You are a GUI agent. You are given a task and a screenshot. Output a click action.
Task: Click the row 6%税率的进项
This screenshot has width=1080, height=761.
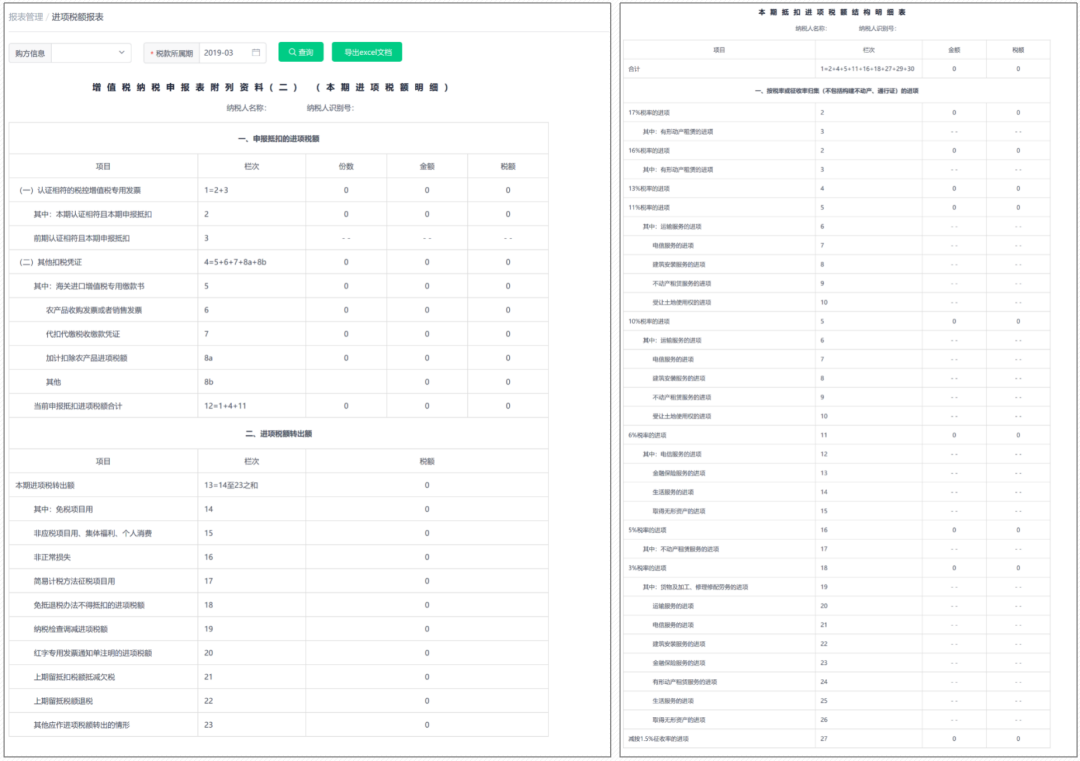tap(837, 435)
